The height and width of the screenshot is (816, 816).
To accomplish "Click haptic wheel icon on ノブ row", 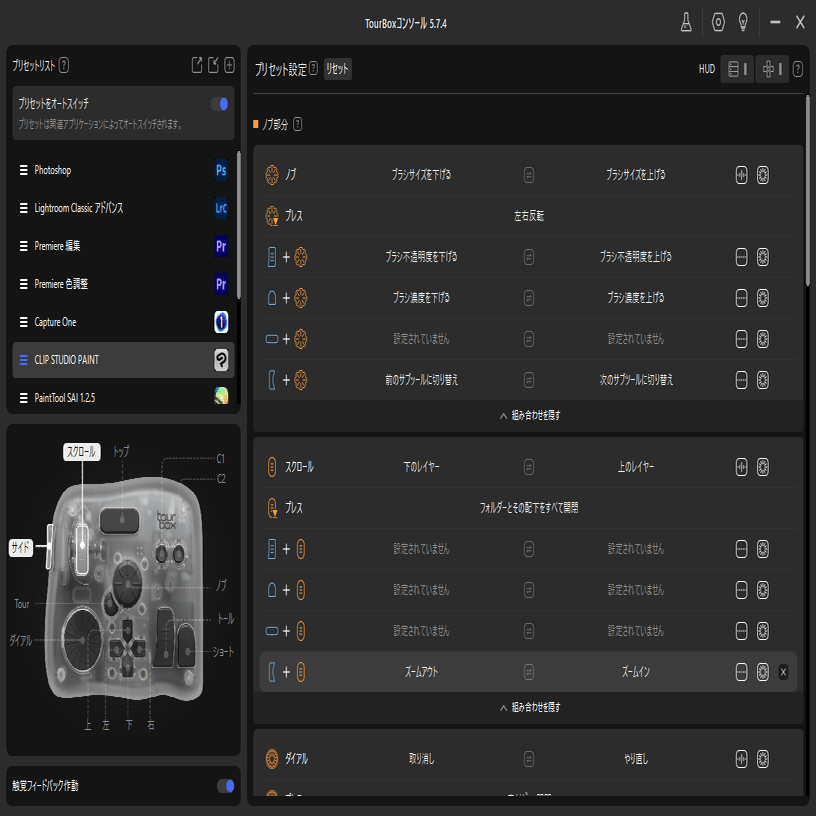I will click(762, 175).
